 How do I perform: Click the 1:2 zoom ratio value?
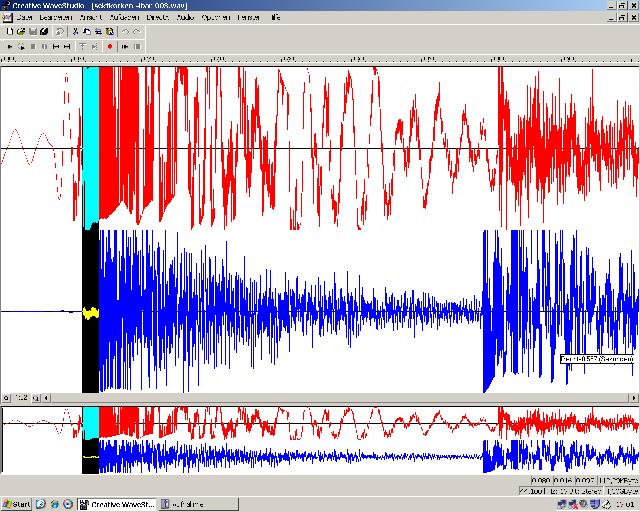(x=21, y=398)
